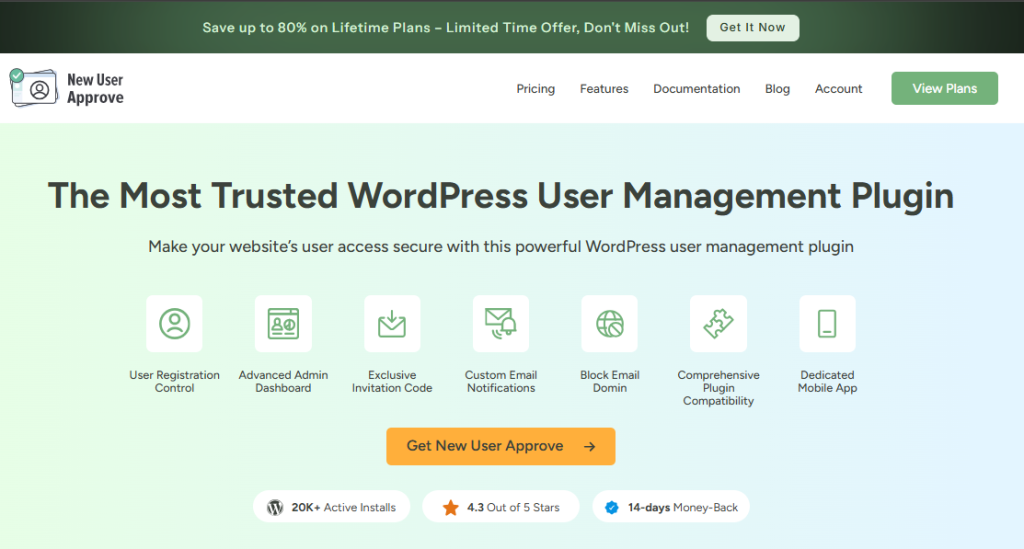The image size is (1024, 549).
Task: Click the blue verified Money-Back badge icon
Action: pos(612,507)
